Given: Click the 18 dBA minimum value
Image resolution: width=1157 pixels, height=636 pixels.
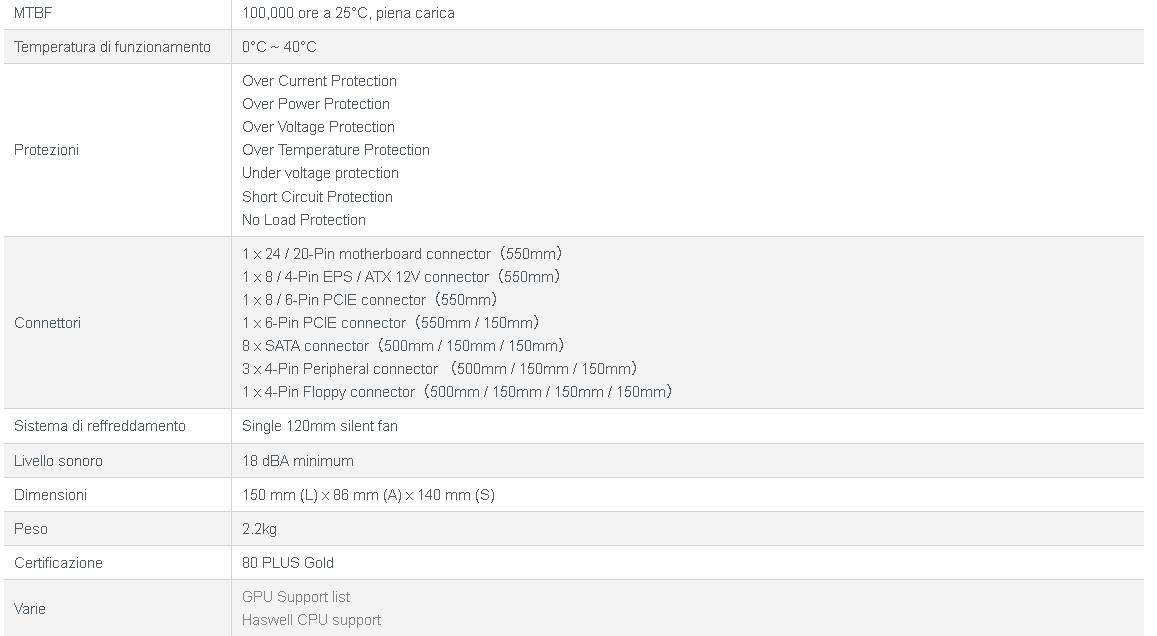Looking at the screenshot, I should pyautogui.click(x=298, y=461).
